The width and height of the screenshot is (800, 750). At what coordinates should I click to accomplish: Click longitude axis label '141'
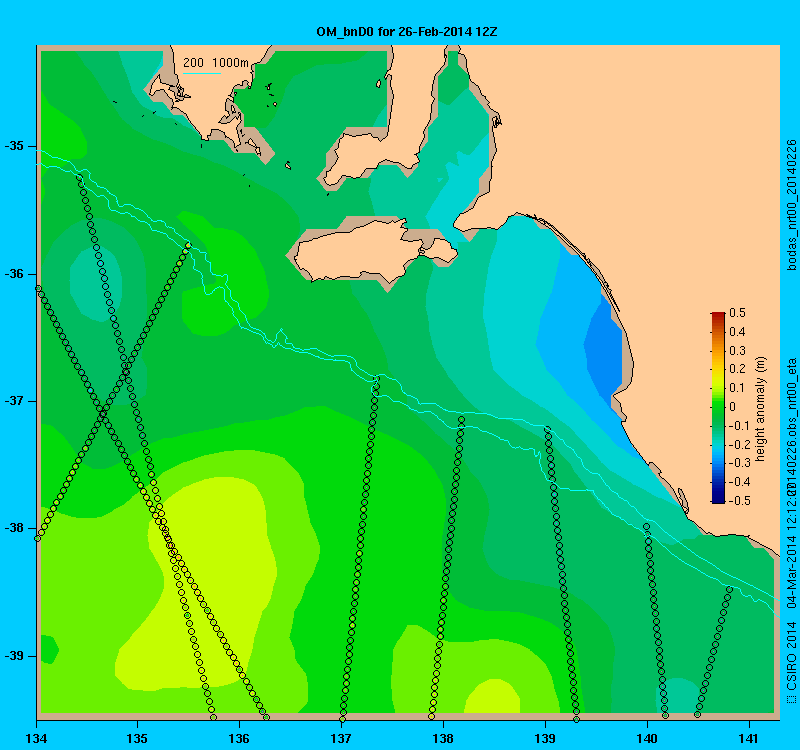(x=749, y=738)
